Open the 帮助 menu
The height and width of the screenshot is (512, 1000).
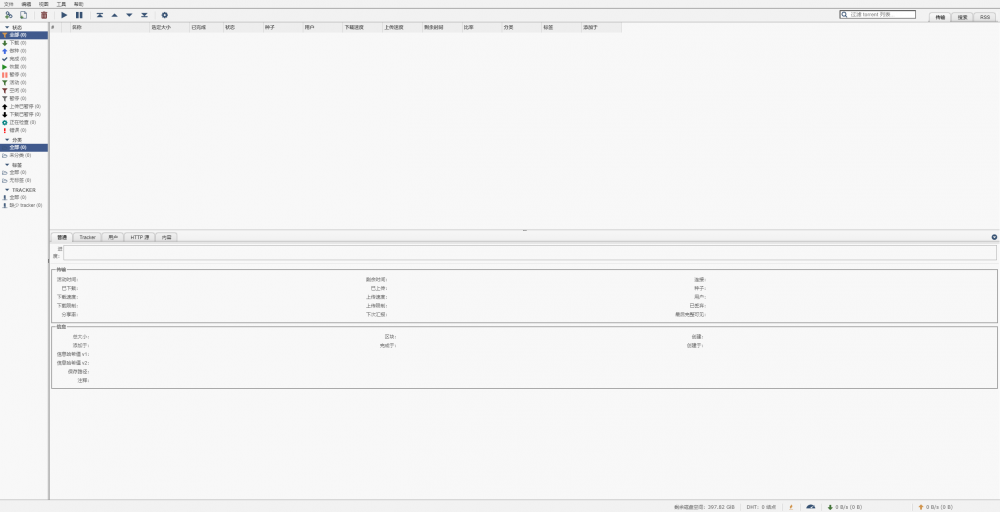[78, 4]
